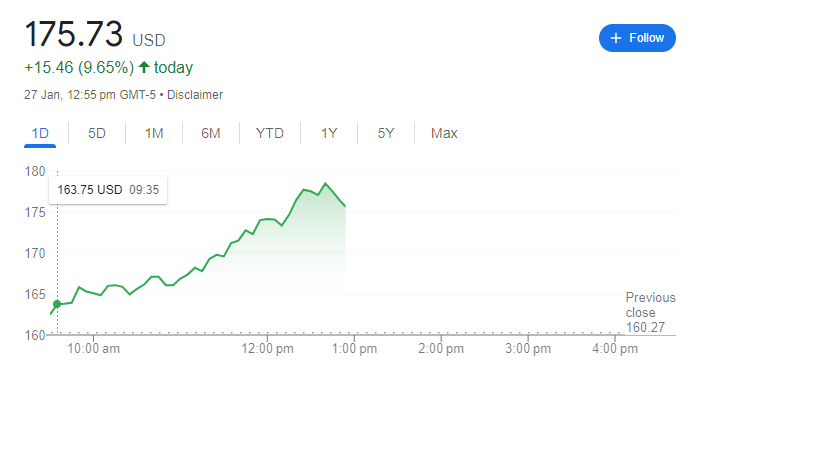Select the 6M time range
The height and width of the screenshot is (460, 819).
coord(211,133)
